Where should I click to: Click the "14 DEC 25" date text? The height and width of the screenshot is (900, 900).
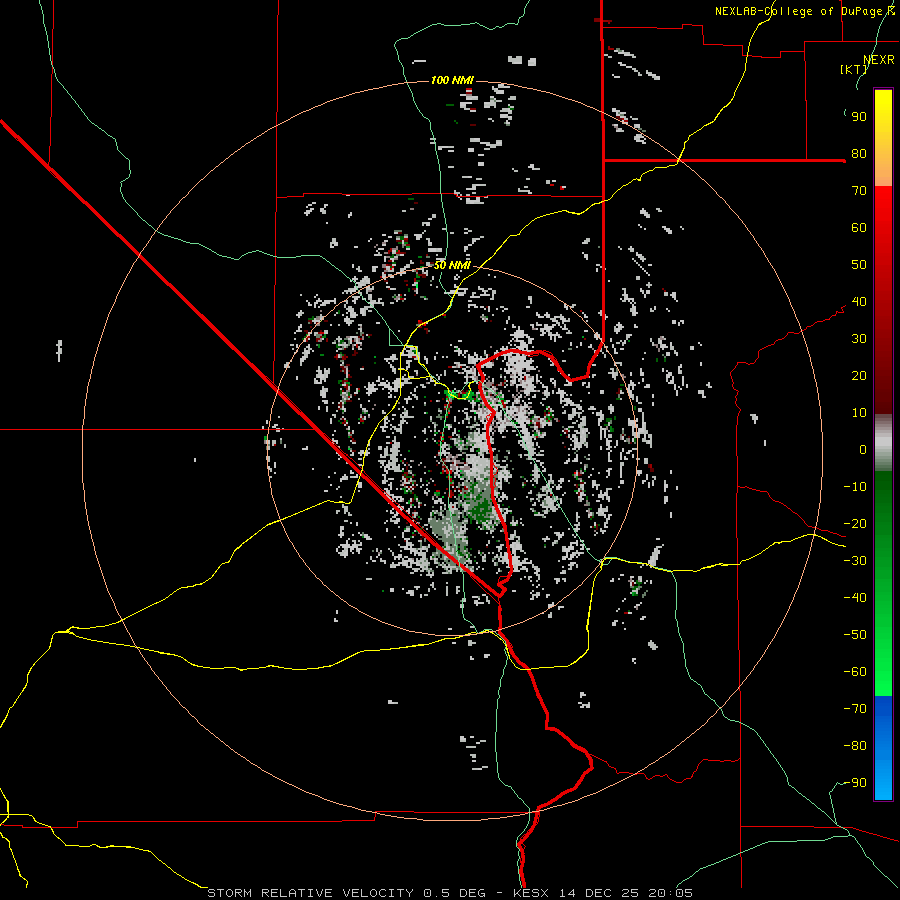[x=599, y=893]
